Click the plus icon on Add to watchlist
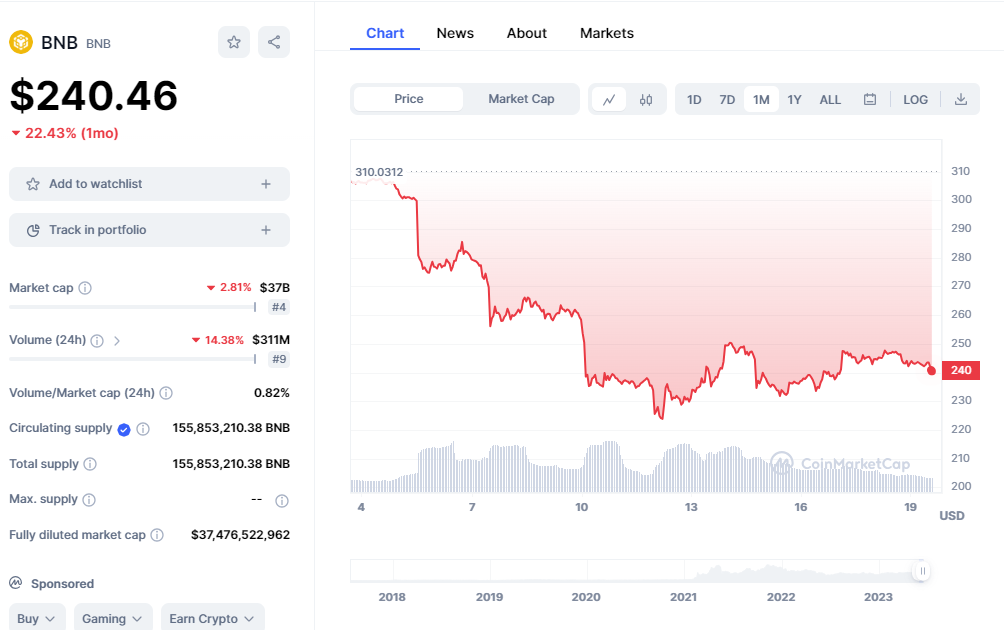The height and width of the screenshot is (630, 1004). click(266, 184)
